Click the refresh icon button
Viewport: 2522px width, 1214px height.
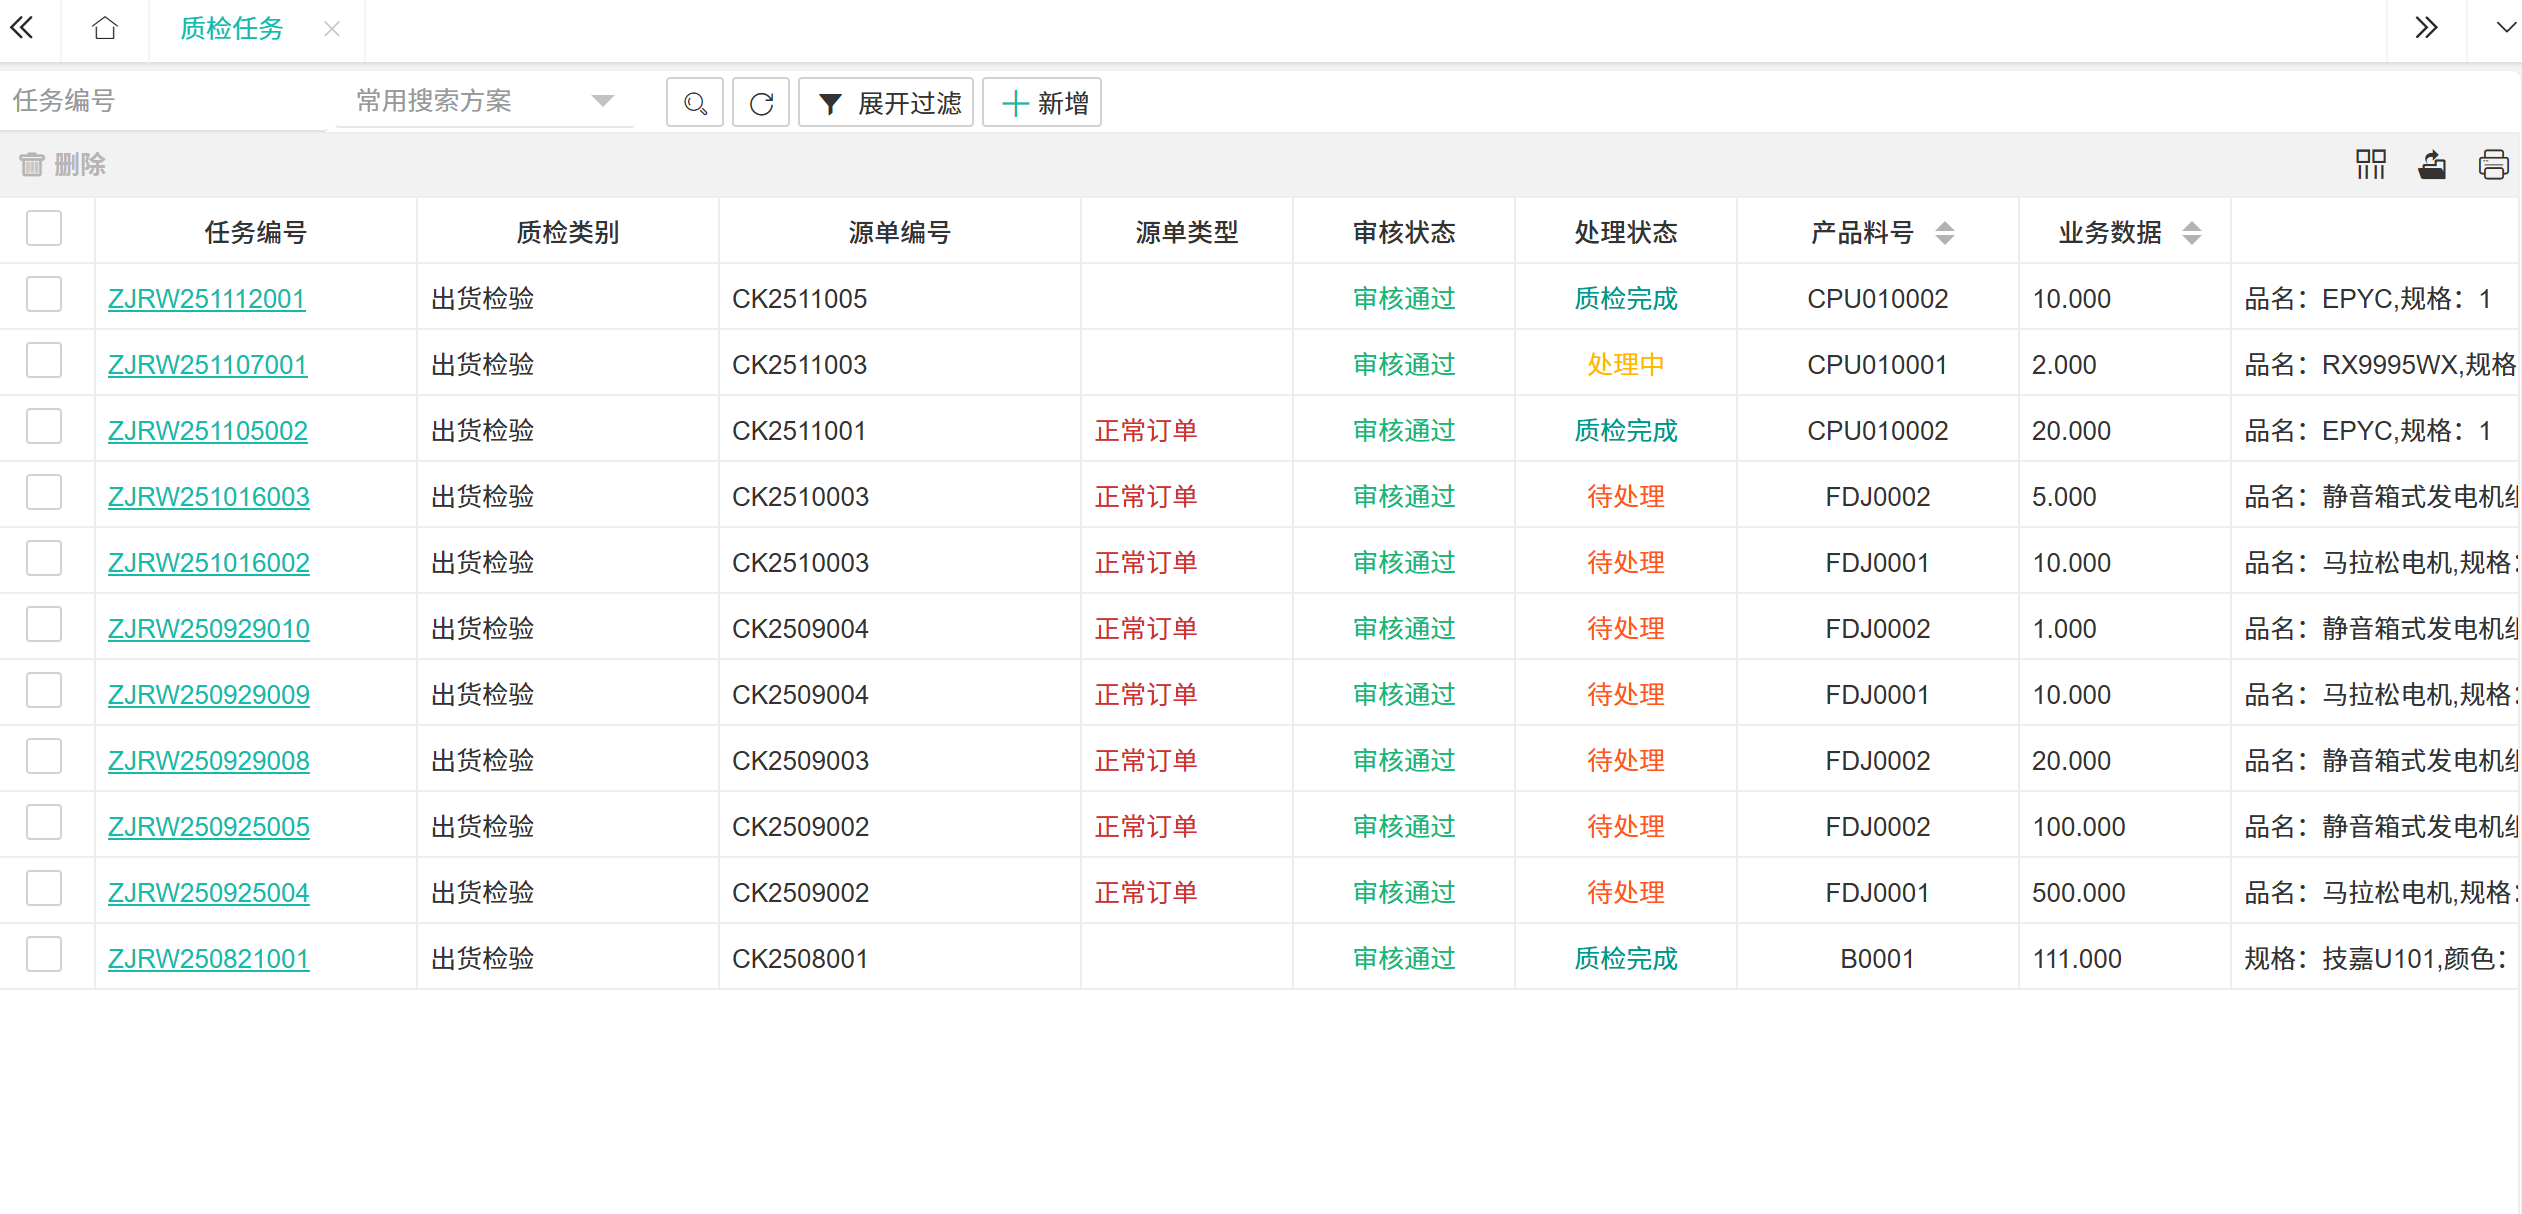tap(761, 103)
